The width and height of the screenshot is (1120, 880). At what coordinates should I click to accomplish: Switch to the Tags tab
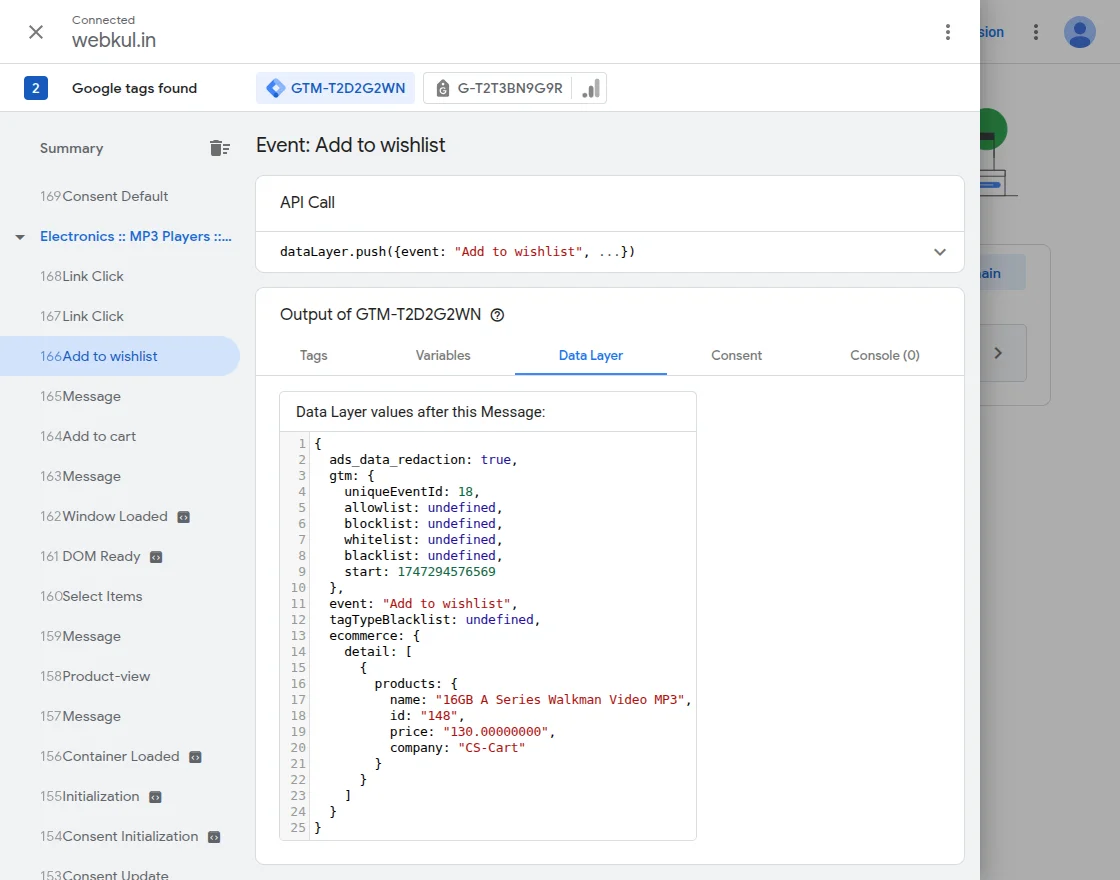point(313,355)
